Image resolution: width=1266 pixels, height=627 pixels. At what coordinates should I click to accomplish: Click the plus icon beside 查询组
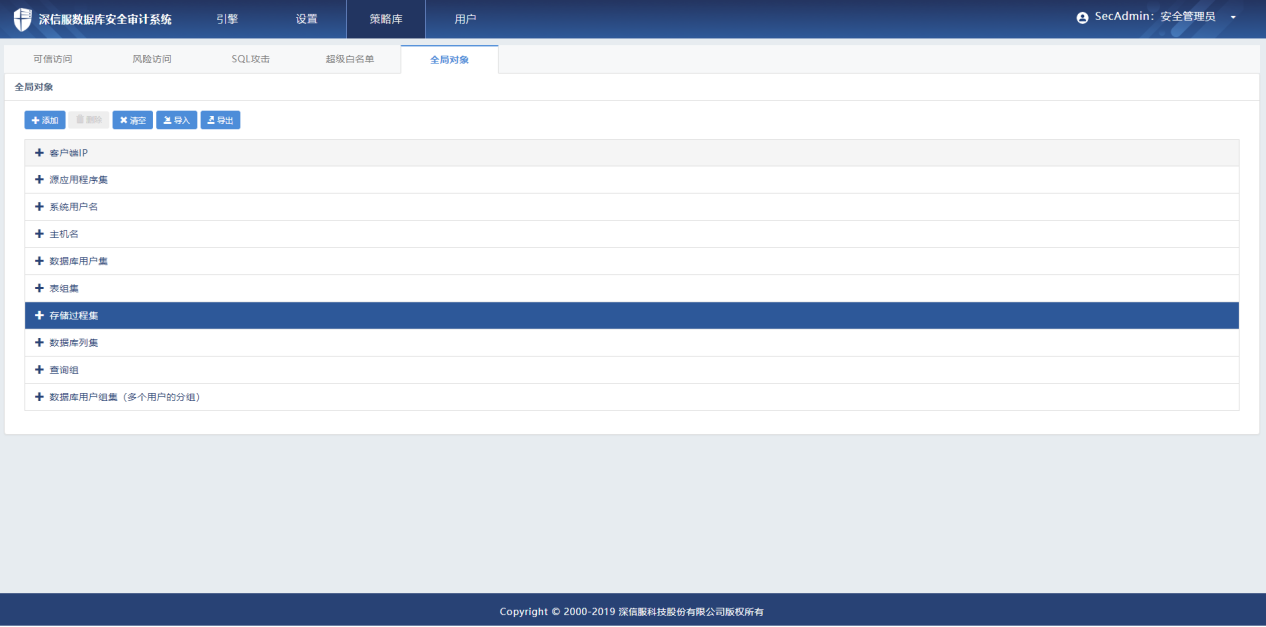(x=39, y=370)
